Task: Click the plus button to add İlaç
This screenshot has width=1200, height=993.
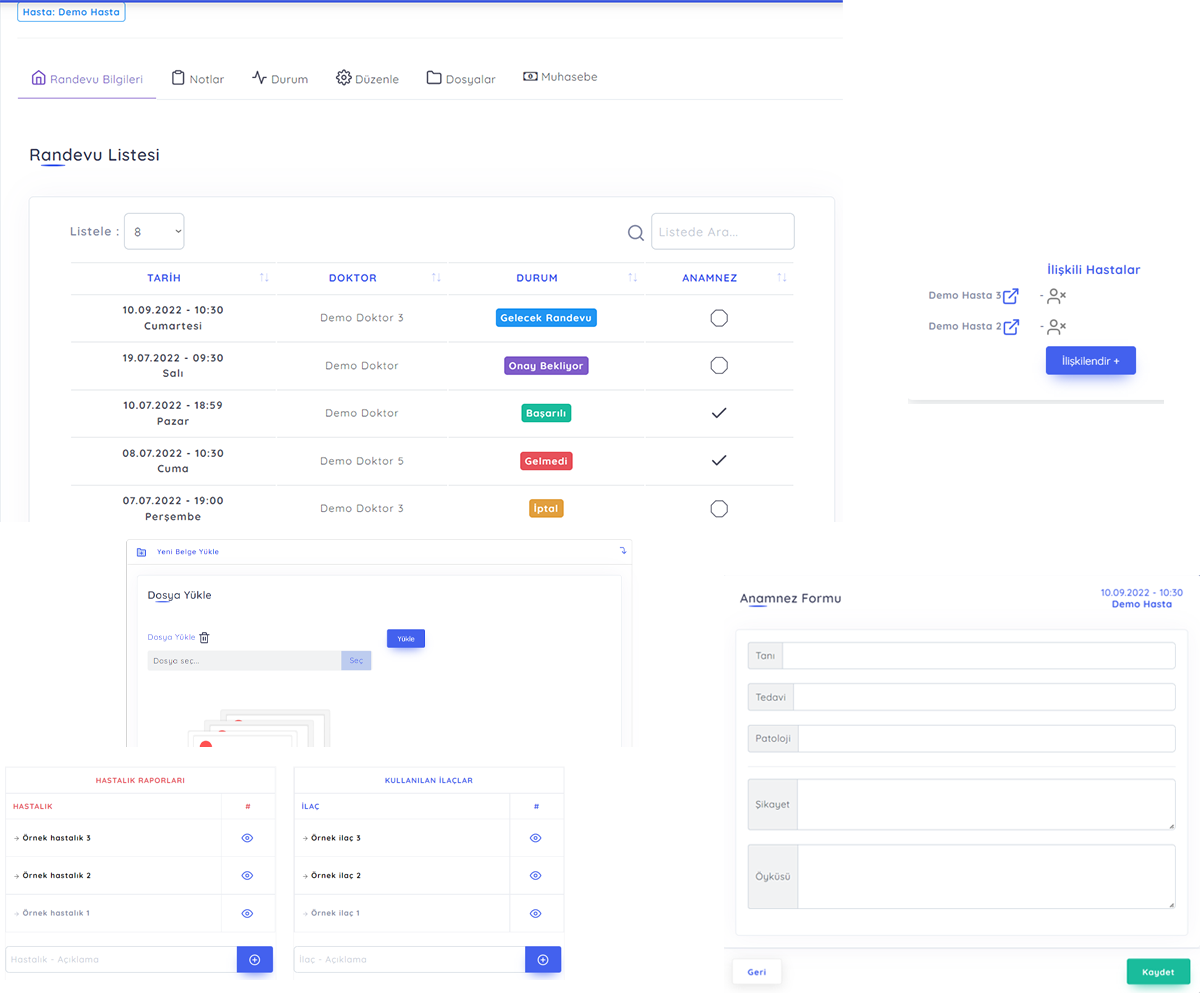Action: click(x=543, y=960)
